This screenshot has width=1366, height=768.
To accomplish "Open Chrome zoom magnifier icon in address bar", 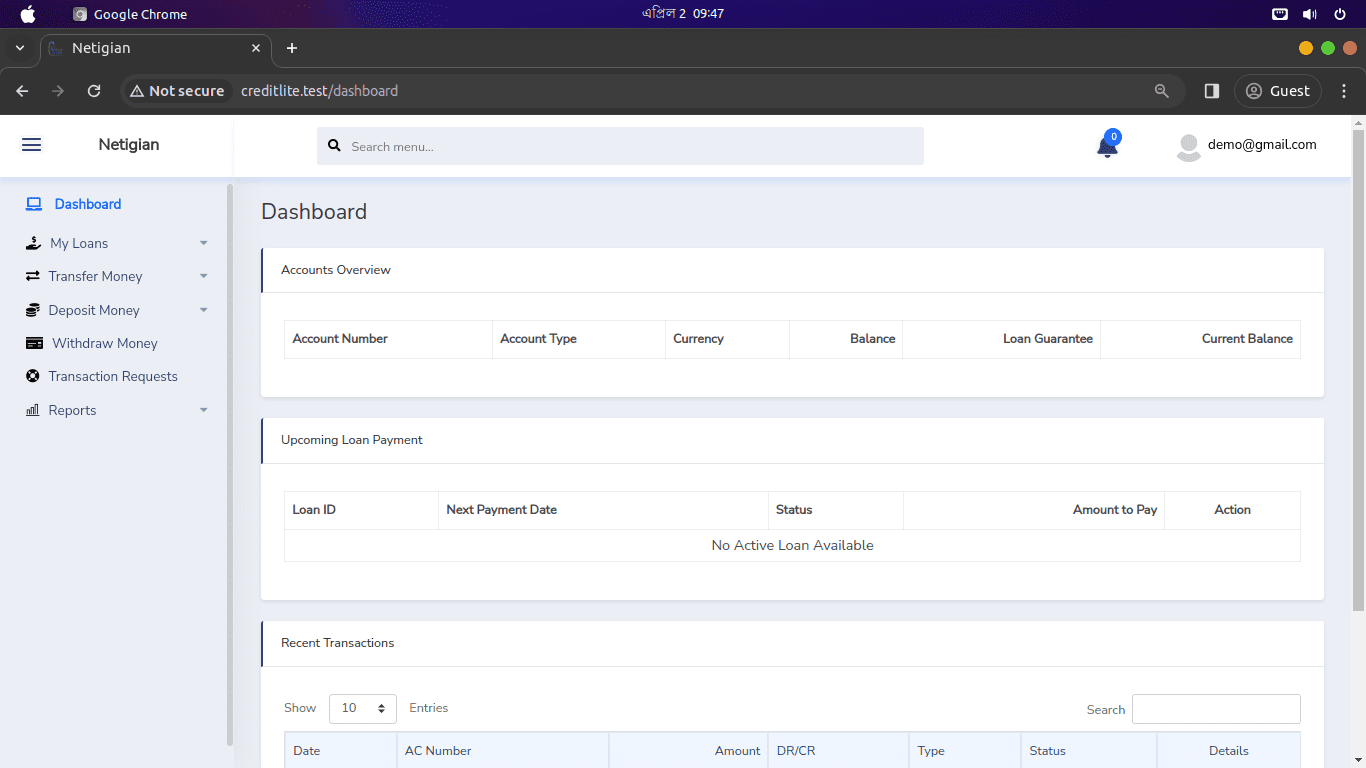I will pyautogui.click(x=1162, y=91).
